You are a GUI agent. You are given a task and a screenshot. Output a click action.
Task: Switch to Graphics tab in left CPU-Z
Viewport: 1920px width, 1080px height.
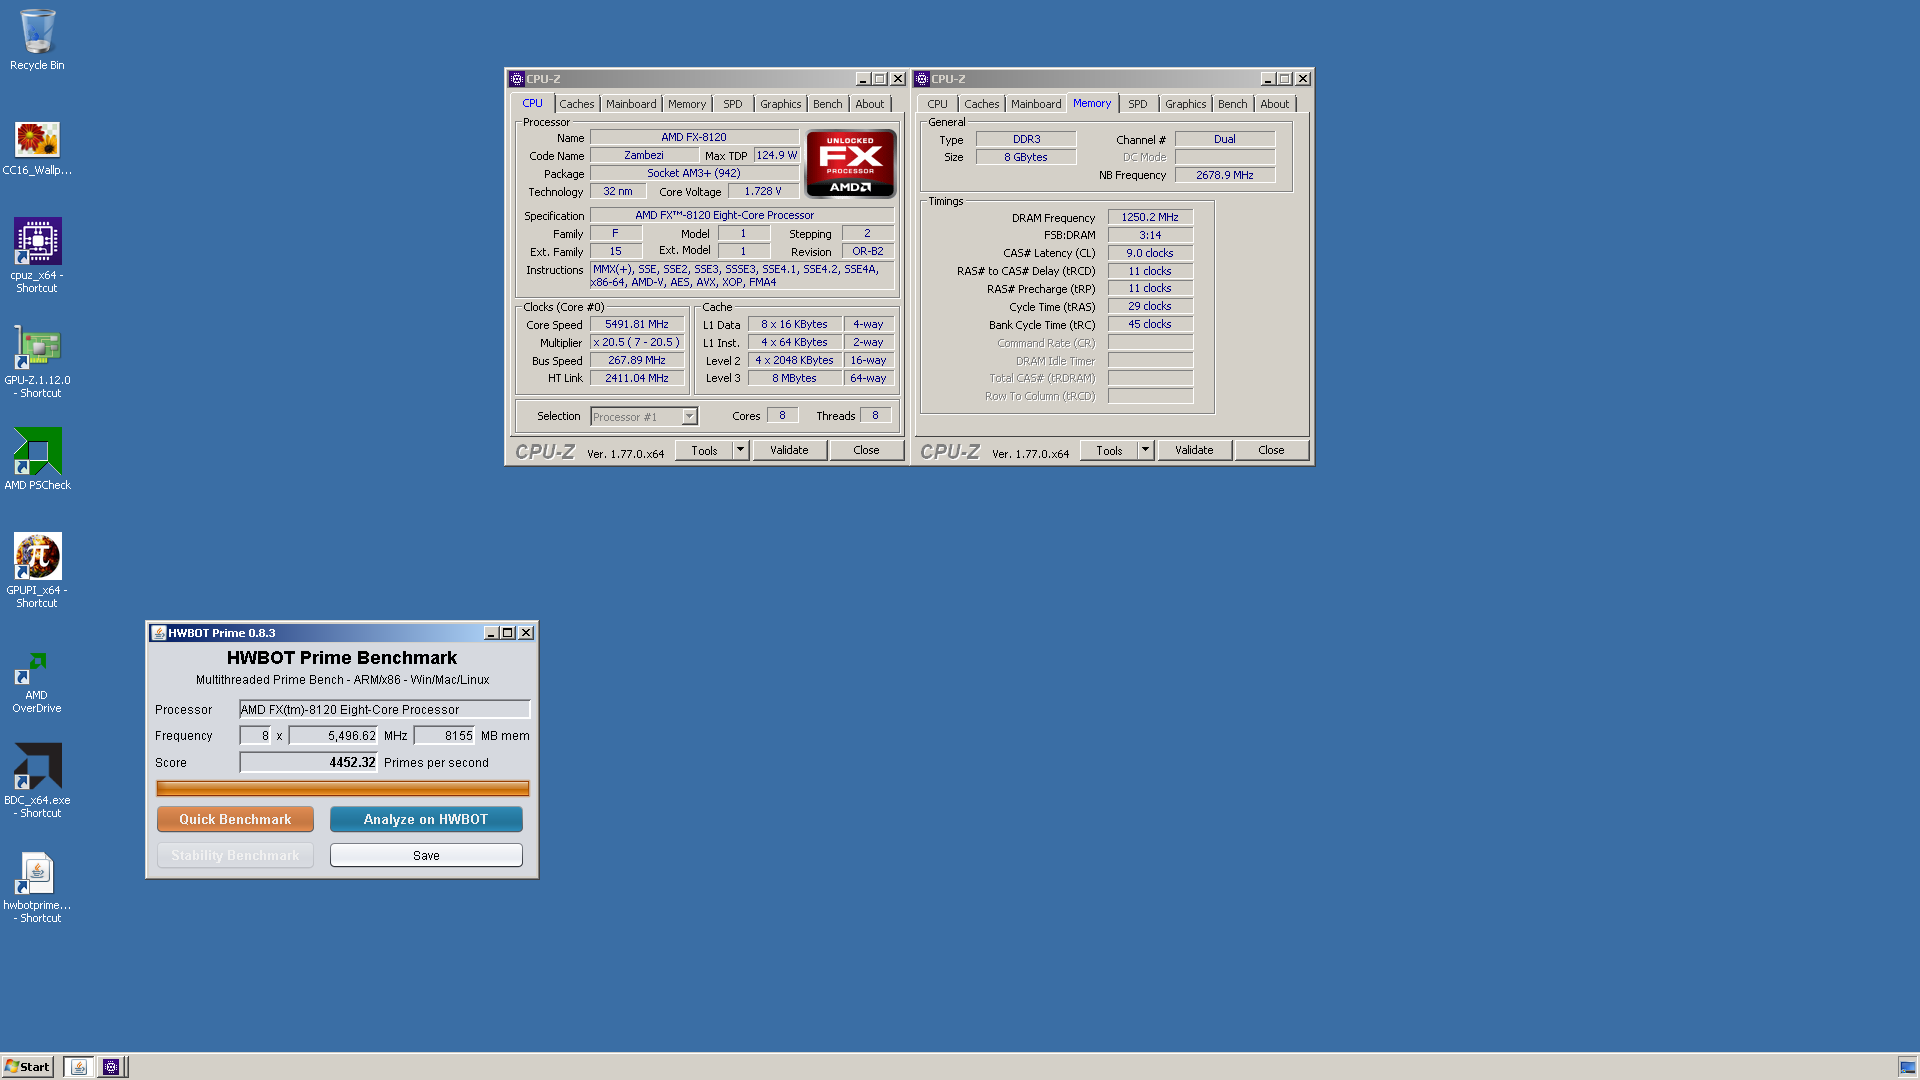[781, 104]
